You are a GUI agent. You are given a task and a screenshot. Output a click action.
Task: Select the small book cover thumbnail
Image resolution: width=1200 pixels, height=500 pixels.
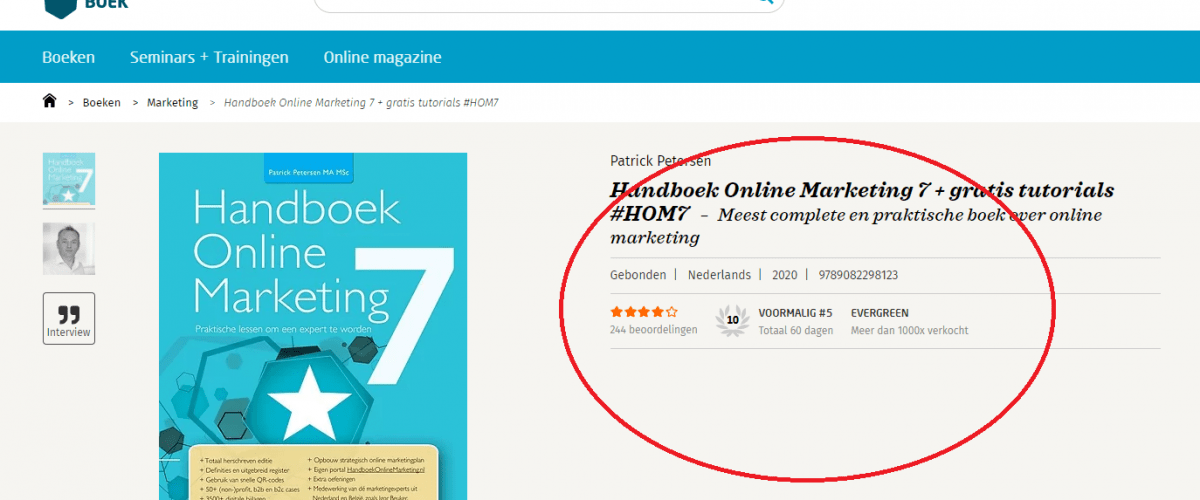point(69,180)
